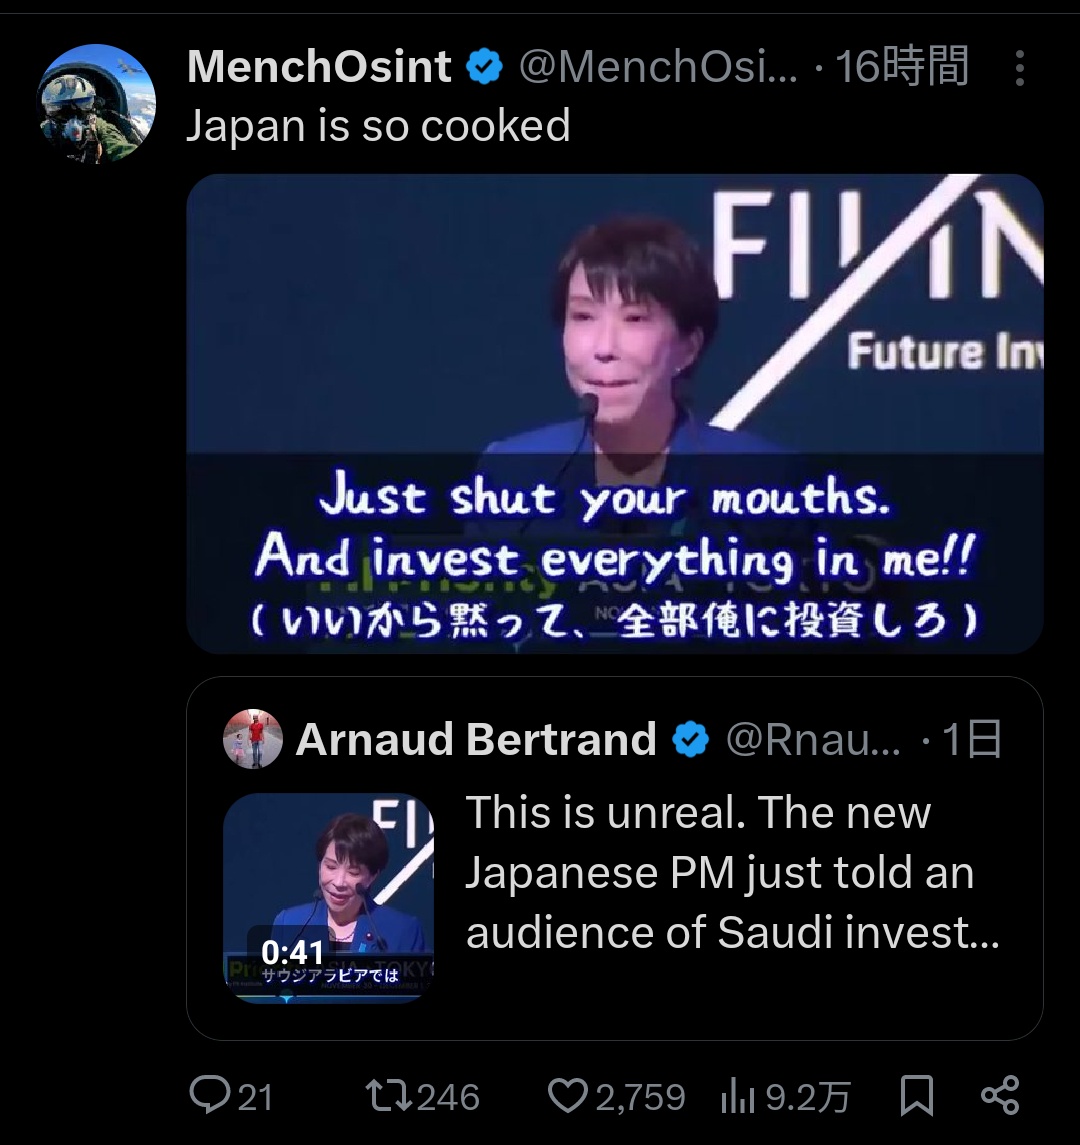
Task: Tap the reply speech bubble icon
Action: point(210,1096)
